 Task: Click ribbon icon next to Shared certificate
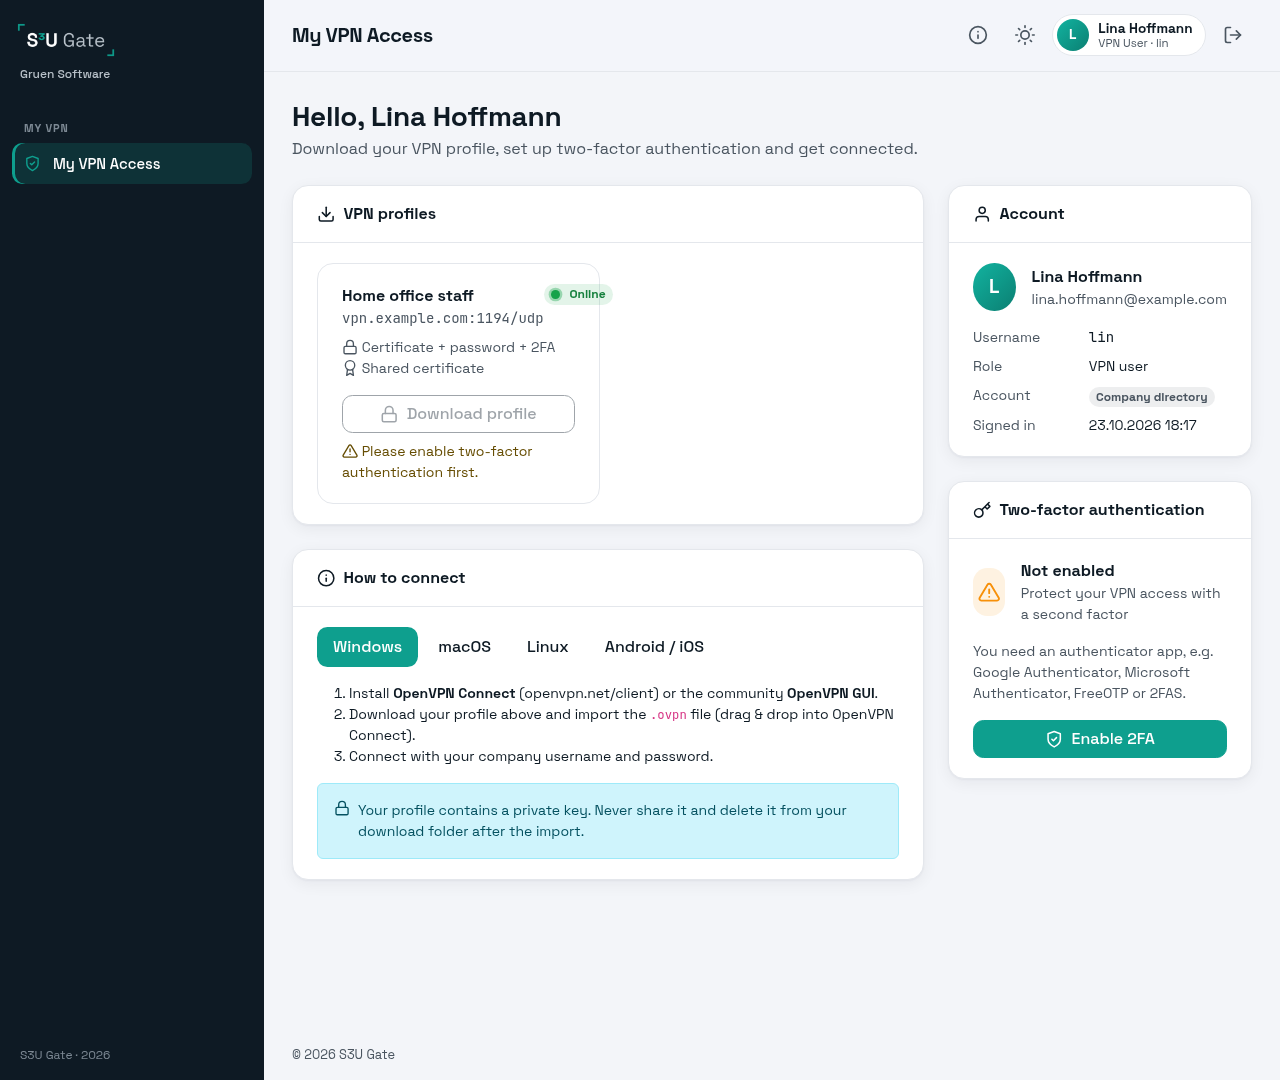click(x=350, y=368)
